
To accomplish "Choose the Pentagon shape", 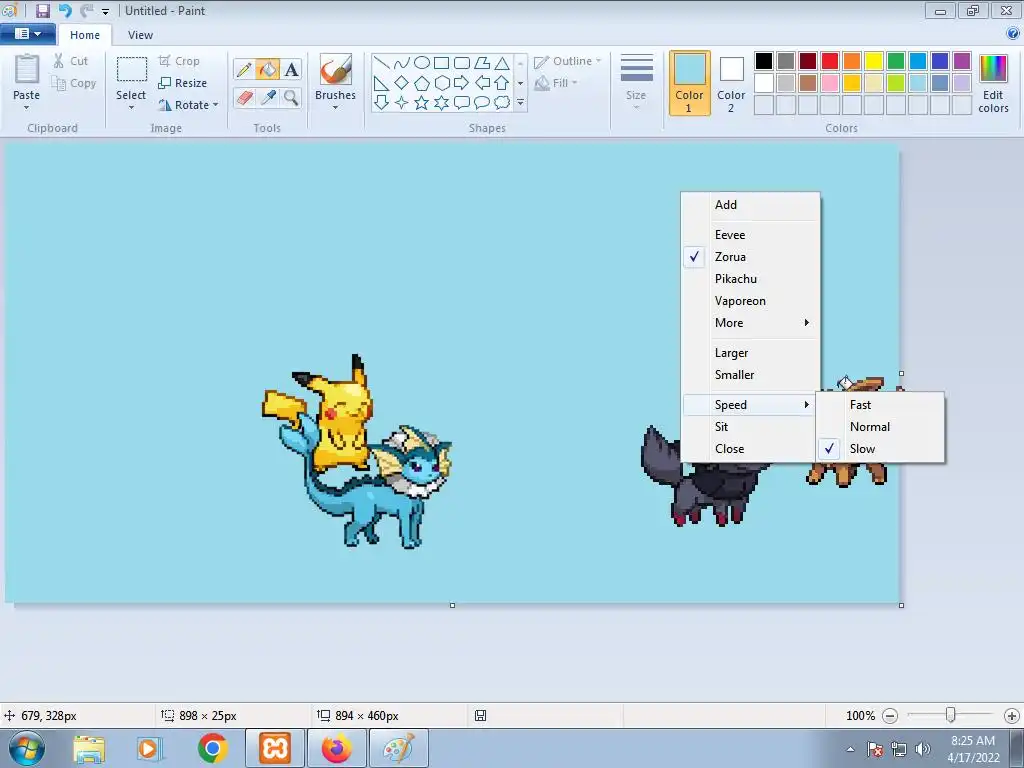I will [422, 83].
